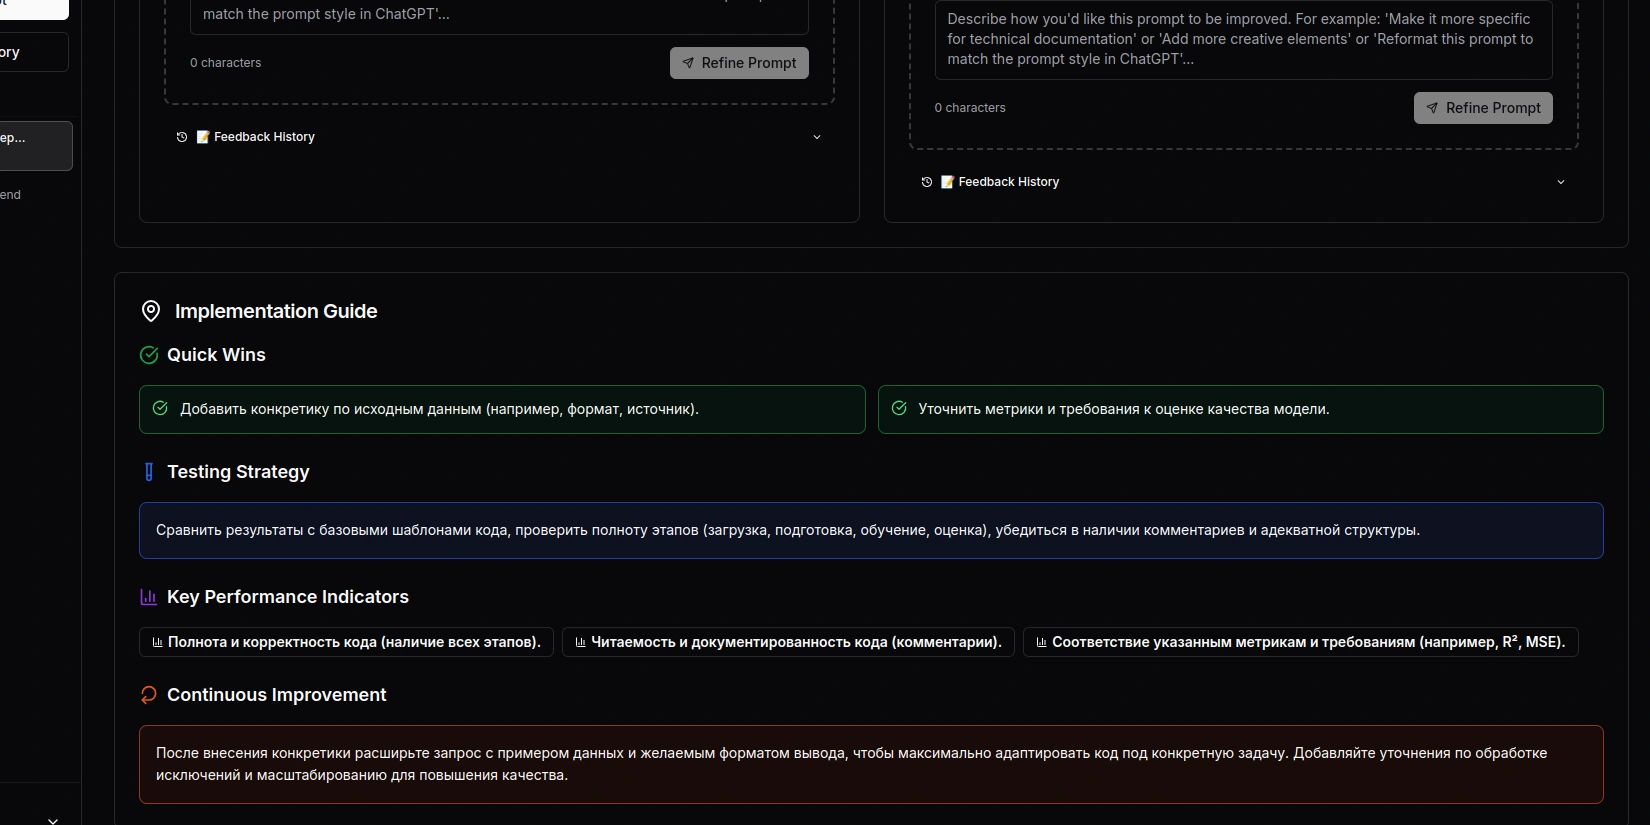The width and height of the screenshot is (1650, 825).
Task: Click check icon in "Уточнить метрики" card
Action: (899, 408)
